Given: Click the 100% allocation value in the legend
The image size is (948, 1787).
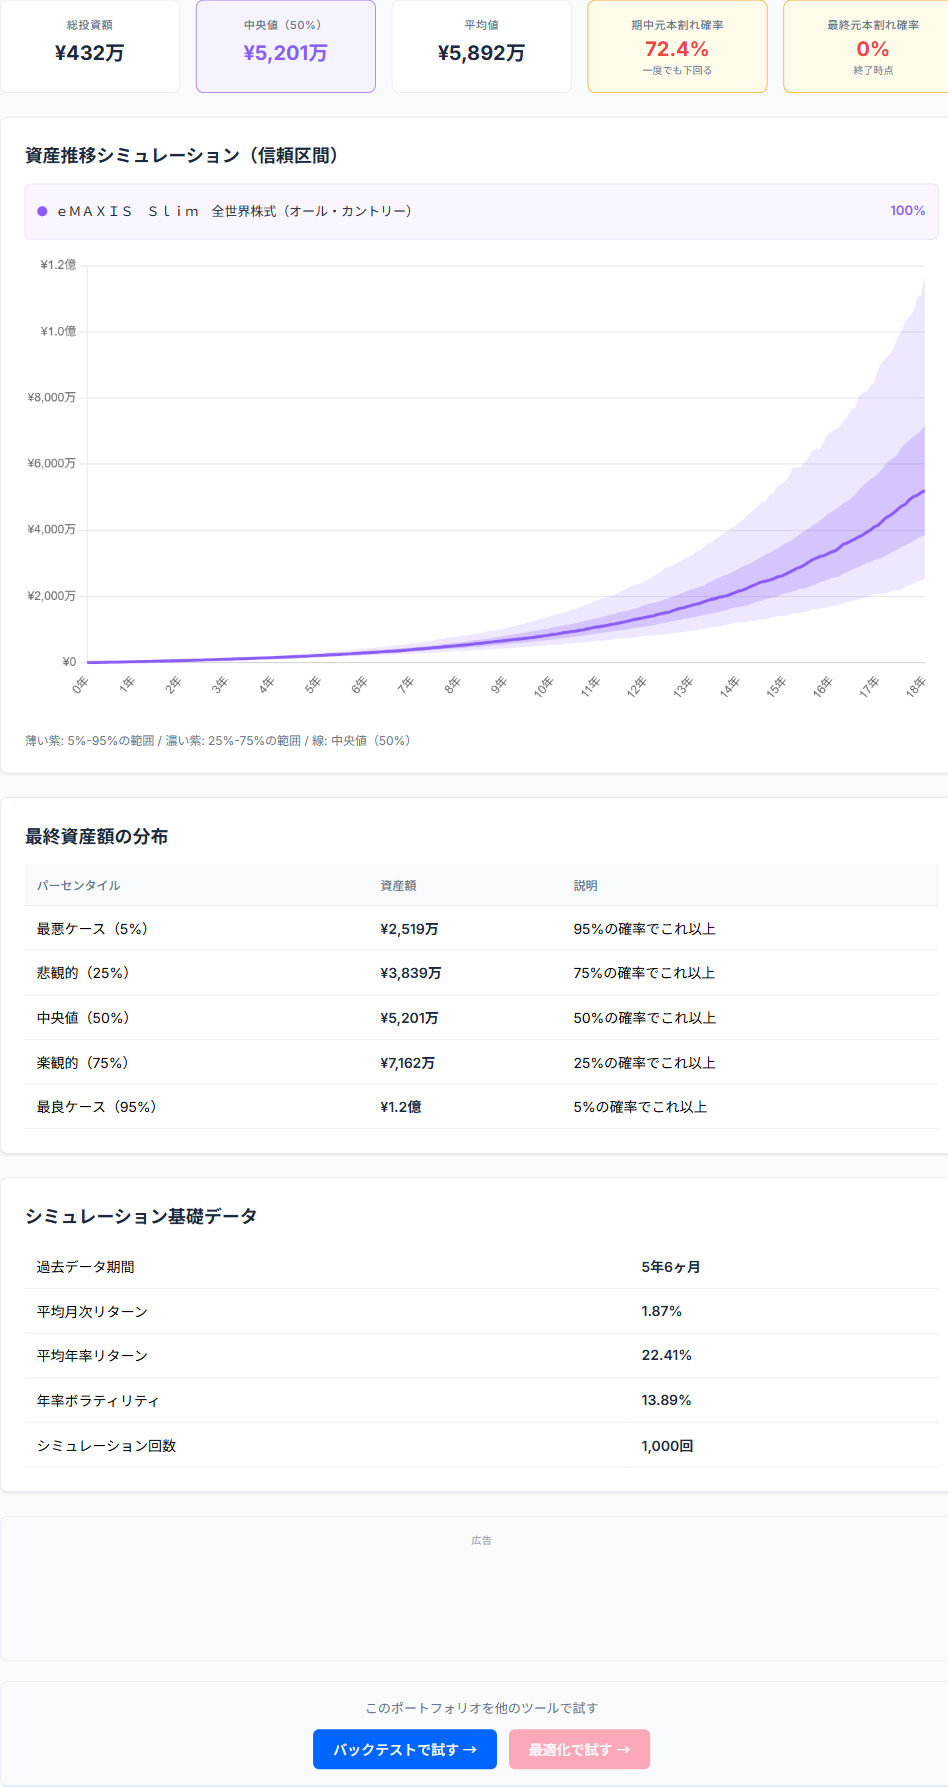Looking at the screenshot, I should tap(908, 211).
